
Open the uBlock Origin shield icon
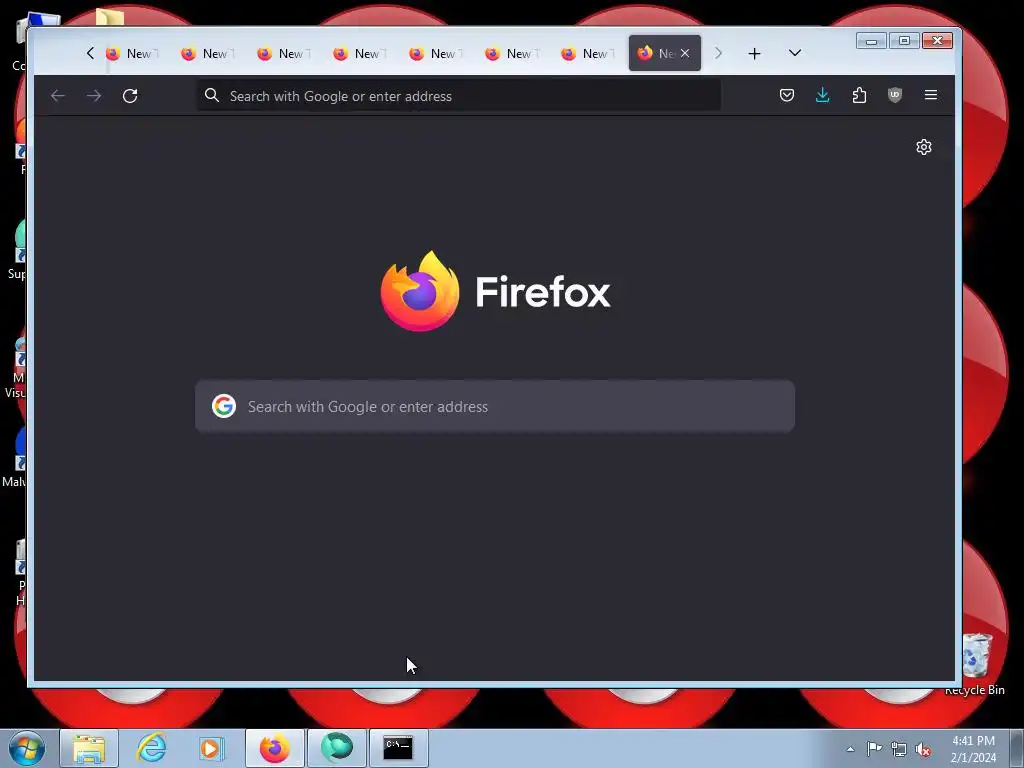coord(895,95)
